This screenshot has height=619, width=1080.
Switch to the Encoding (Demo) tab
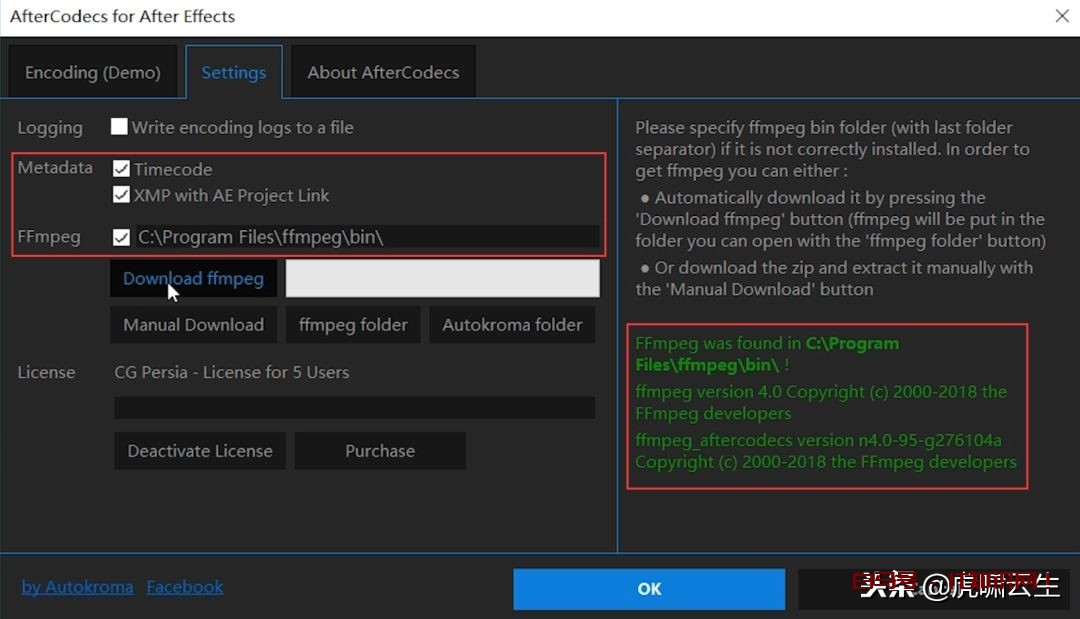(x=93, y=72)
